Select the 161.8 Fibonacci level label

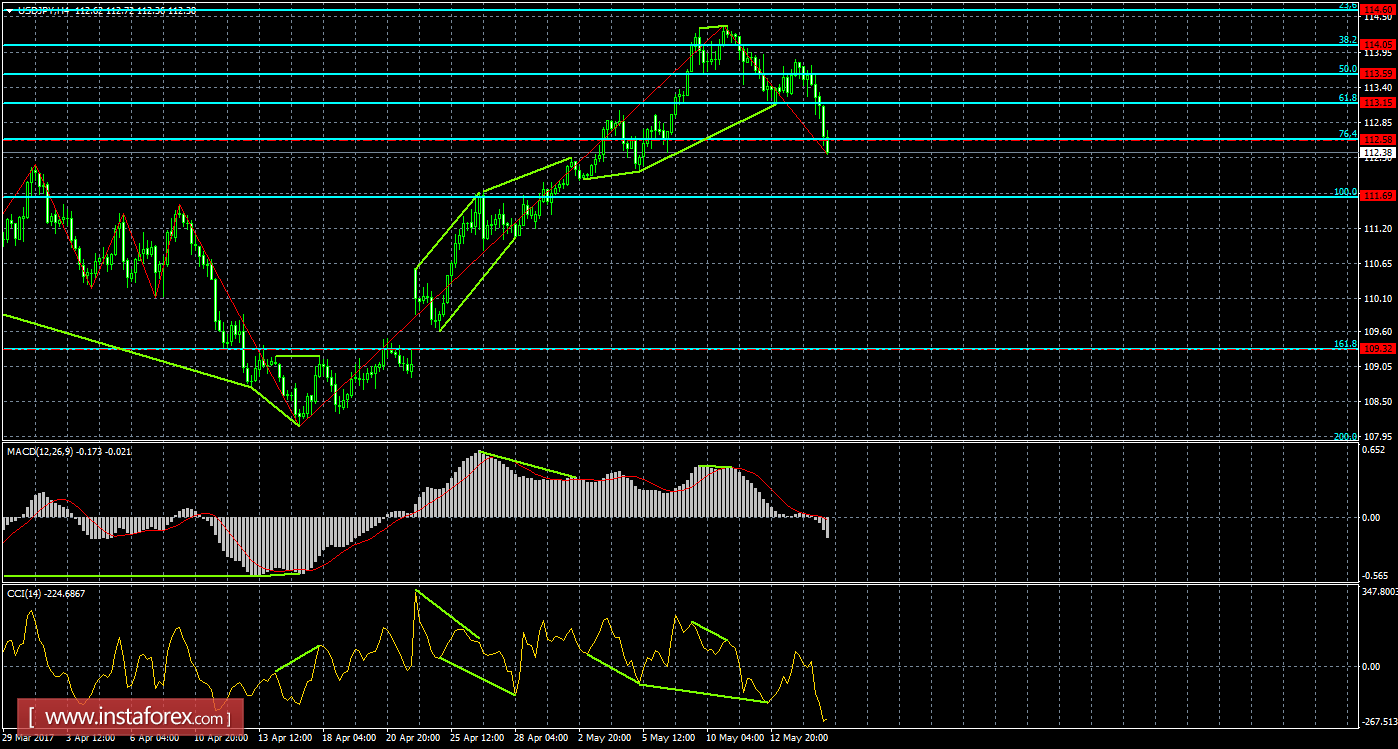1345,344
